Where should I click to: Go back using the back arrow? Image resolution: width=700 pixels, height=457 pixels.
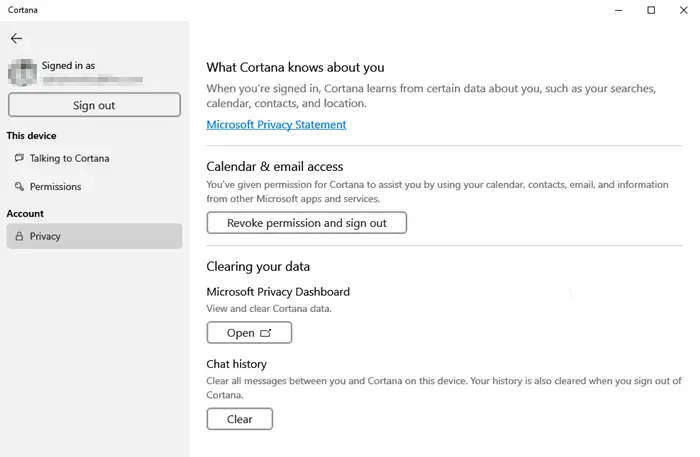point(17,38)
